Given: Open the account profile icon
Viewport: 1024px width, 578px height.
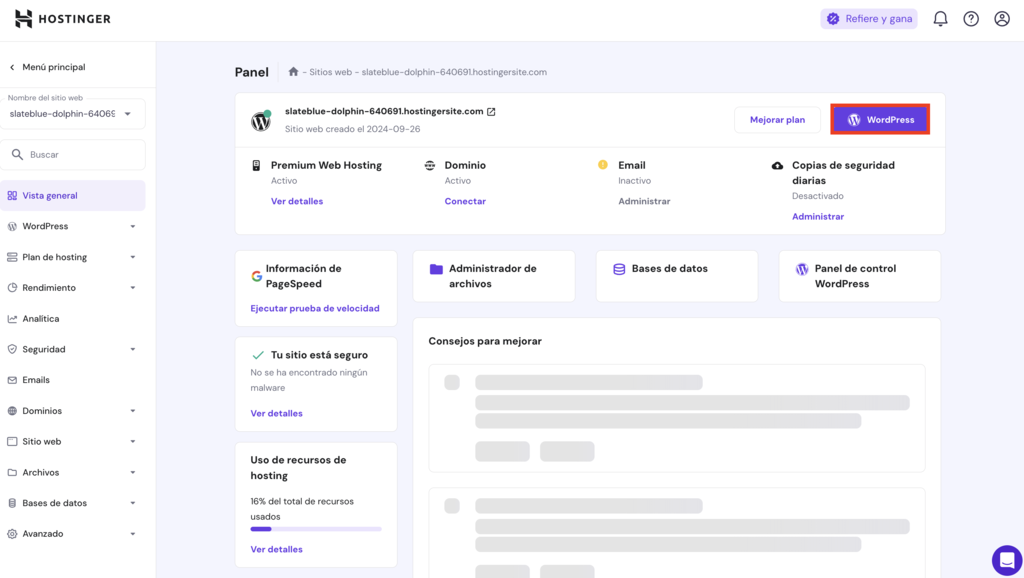Looking at the screenshot, I should point(1001,18).
